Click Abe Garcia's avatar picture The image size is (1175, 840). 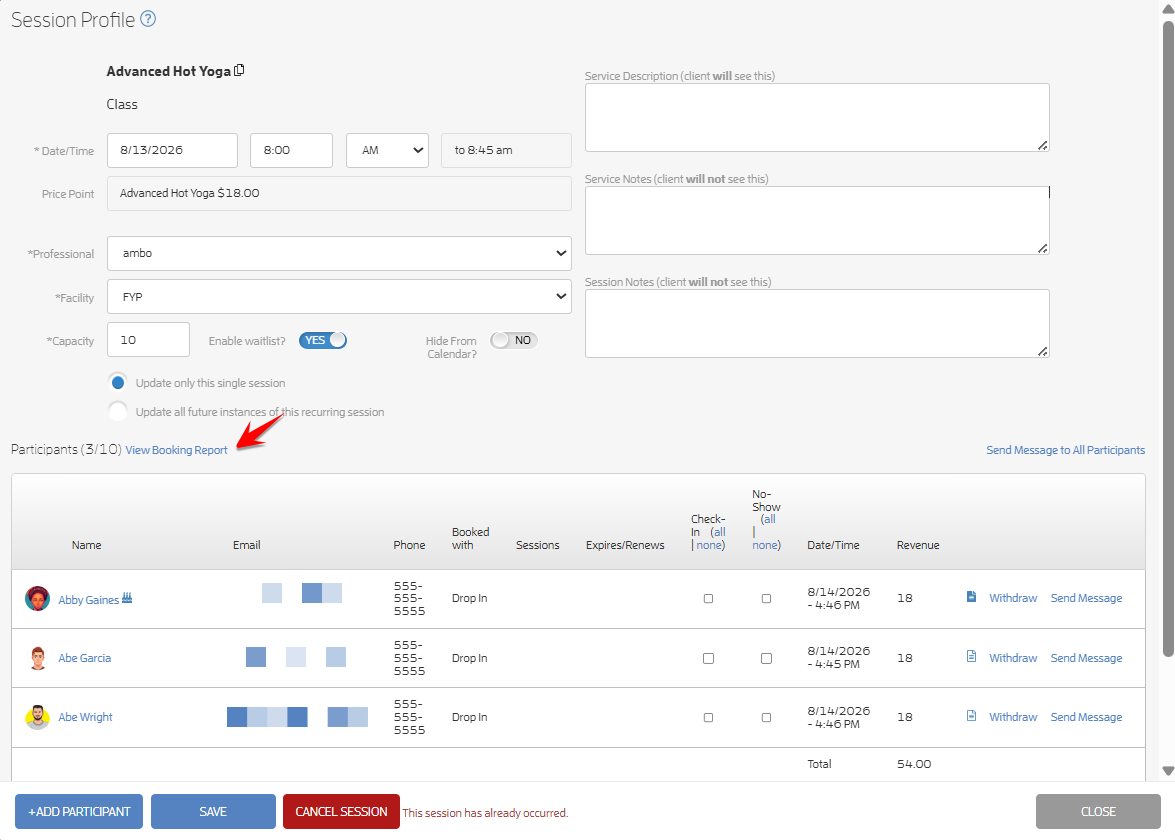click(x=37, y=658)
